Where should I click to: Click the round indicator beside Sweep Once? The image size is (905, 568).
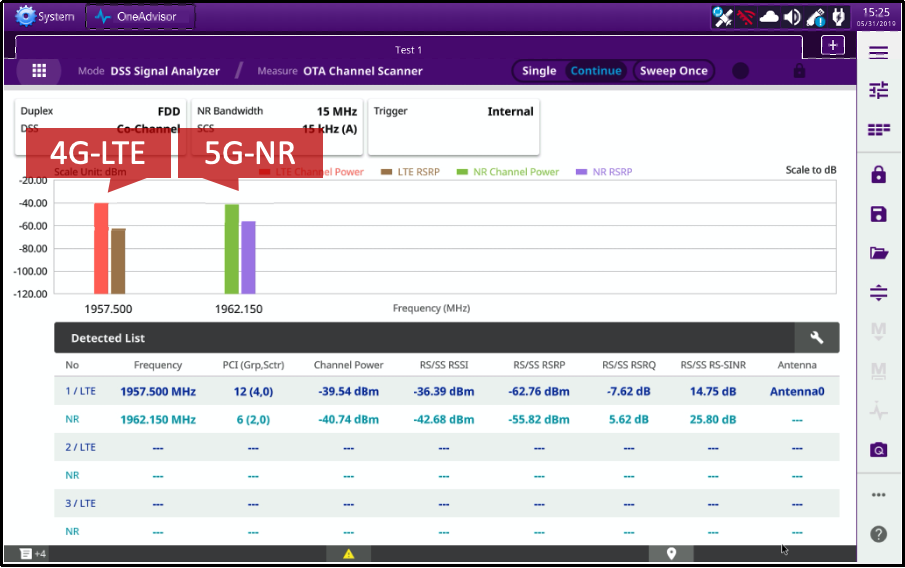(x=741, y=71)
